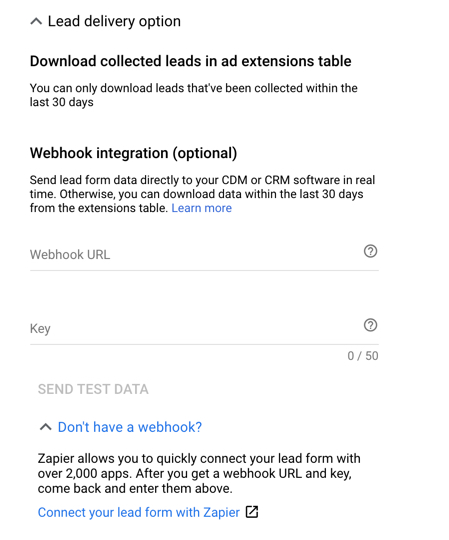The width and height of the screenshot is (449, 540).
Task: Open the Learn more link
Action: 201,208
